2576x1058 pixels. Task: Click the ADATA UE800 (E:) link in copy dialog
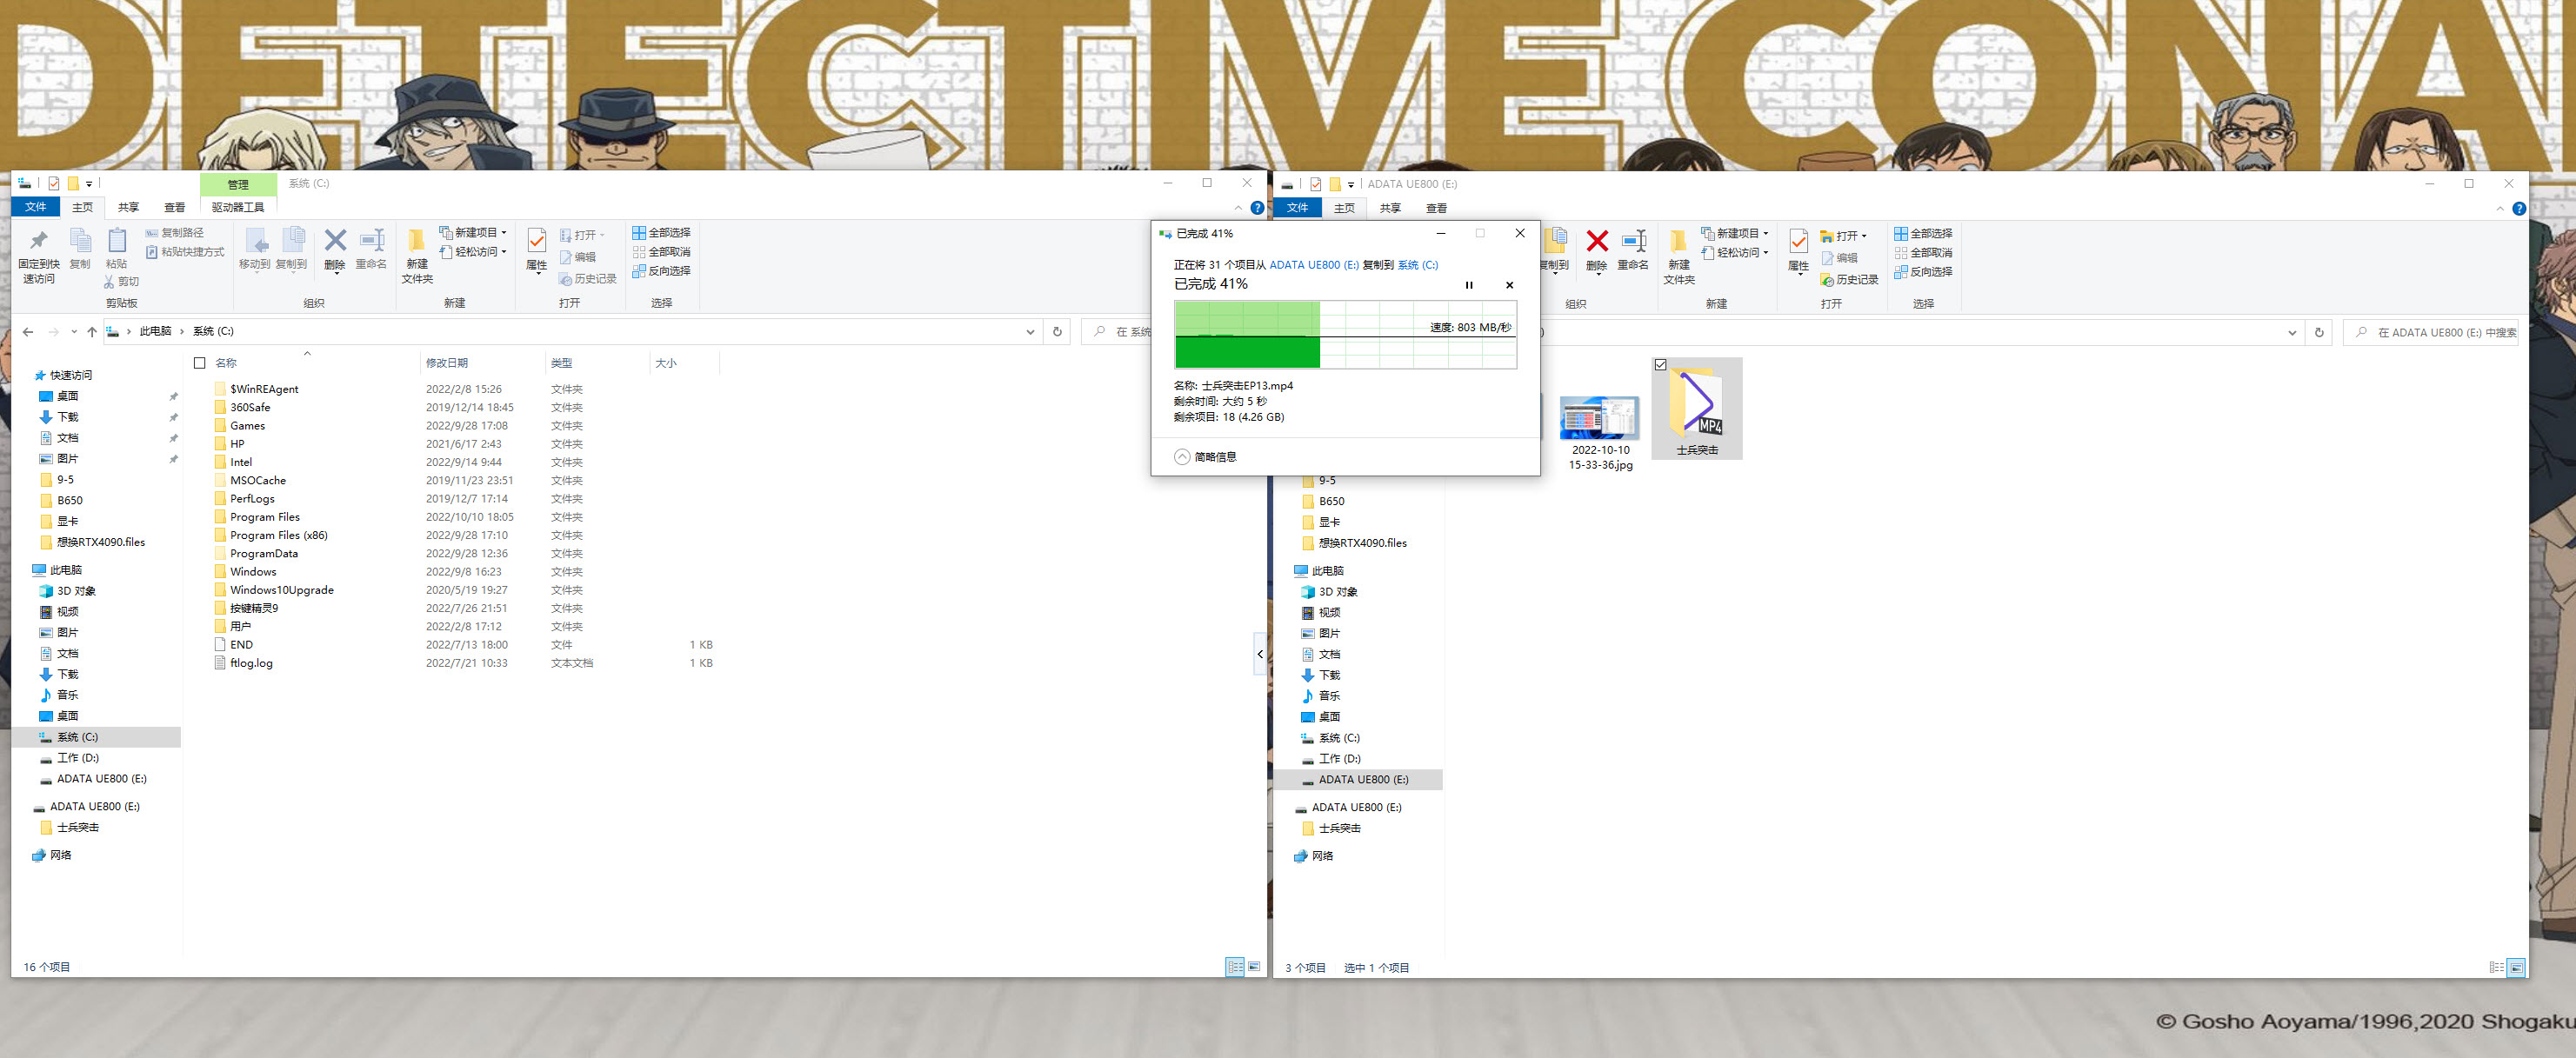1313,265
